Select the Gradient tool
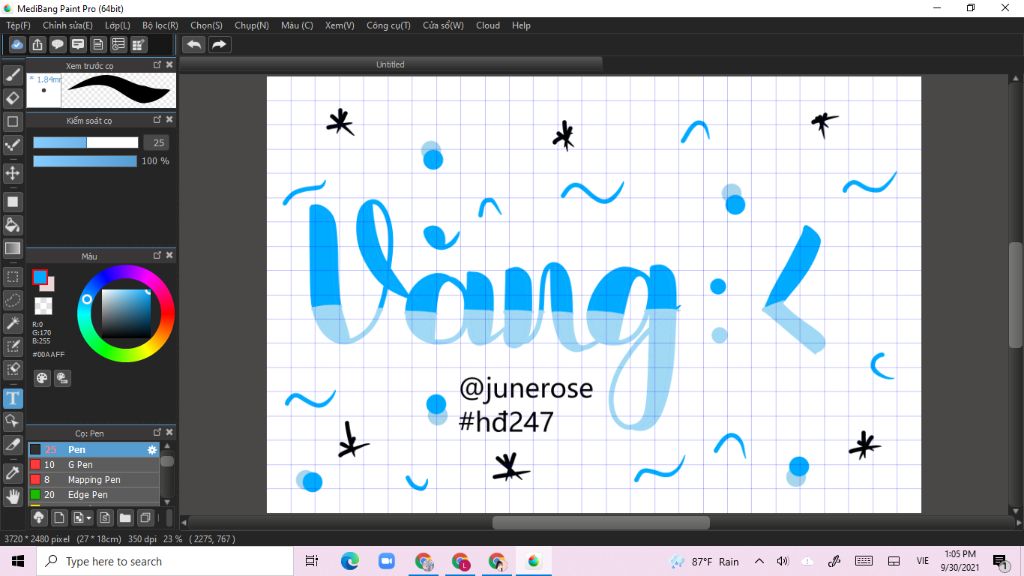Image resolution: width=1024 pixels, height=576 pixels. pyautogui.click(x=12, y=248)
